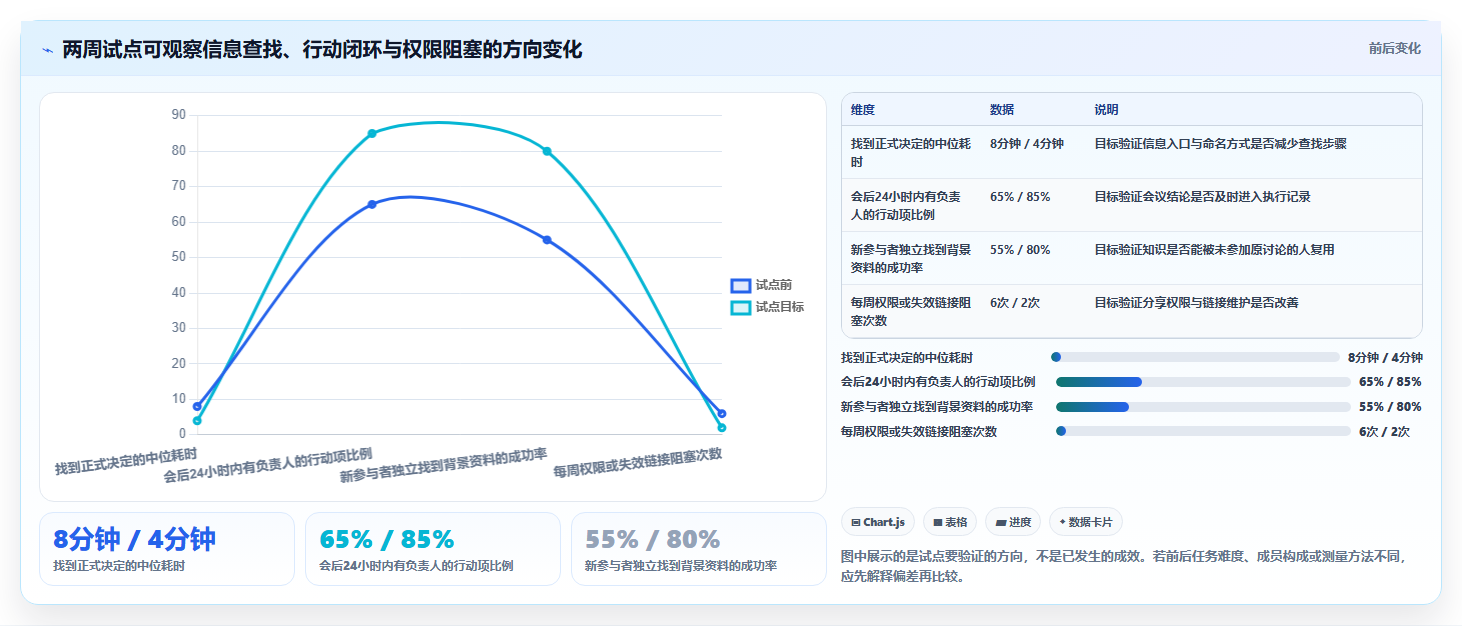Click y-axis tick label 90
The width and height of the screenshot is (1462, 626).
click(x=178, y=115)
